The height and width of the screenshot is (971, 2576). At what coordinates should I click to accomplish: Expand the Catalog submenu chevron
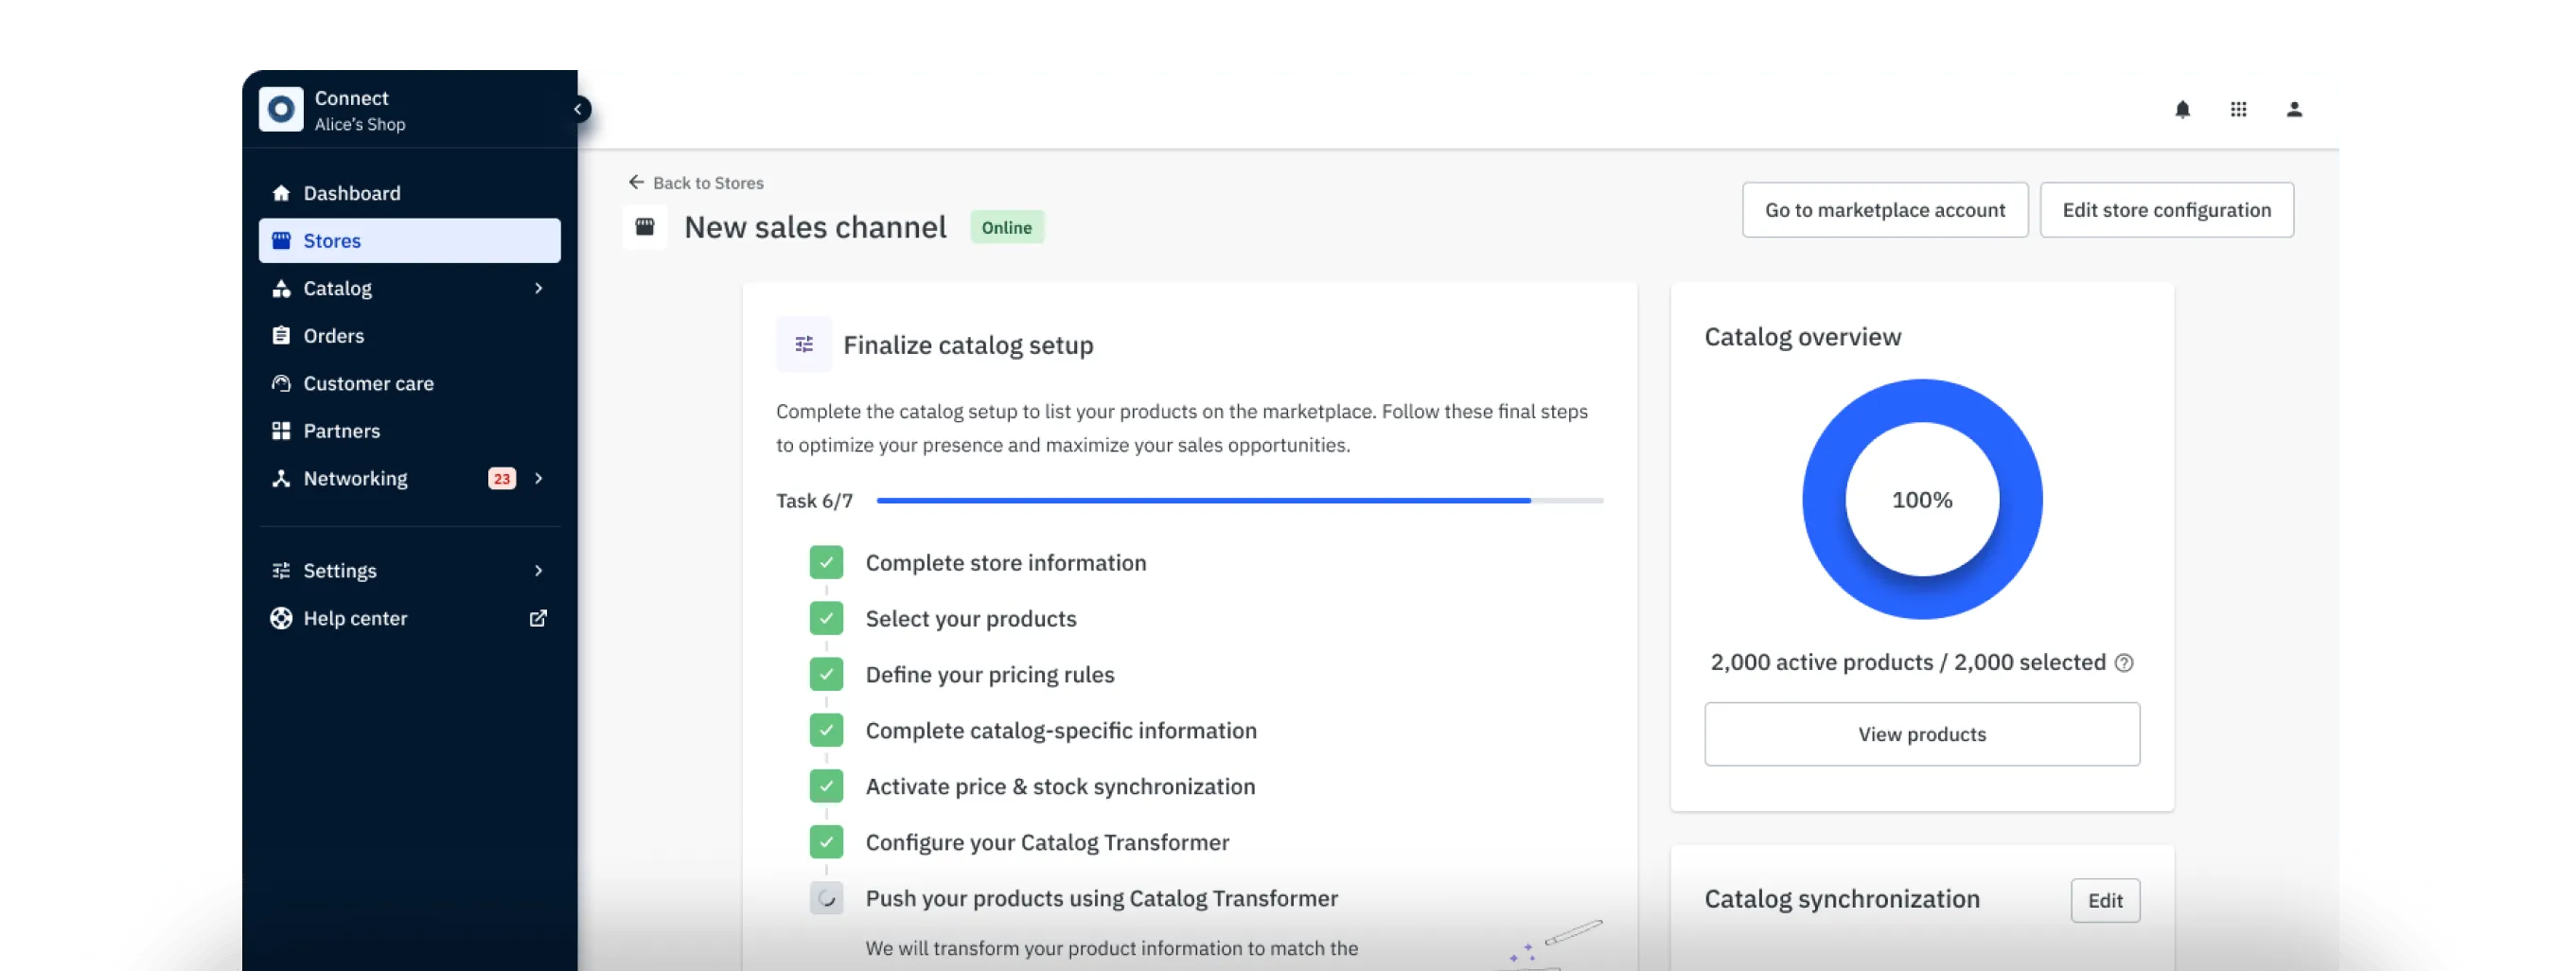click(x=538, y=288)
